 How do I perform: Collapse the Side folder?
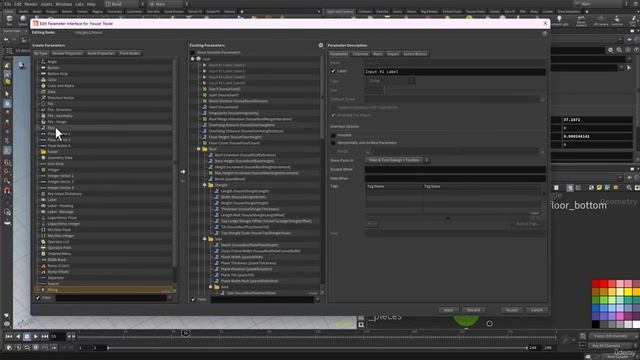point(205,239)
